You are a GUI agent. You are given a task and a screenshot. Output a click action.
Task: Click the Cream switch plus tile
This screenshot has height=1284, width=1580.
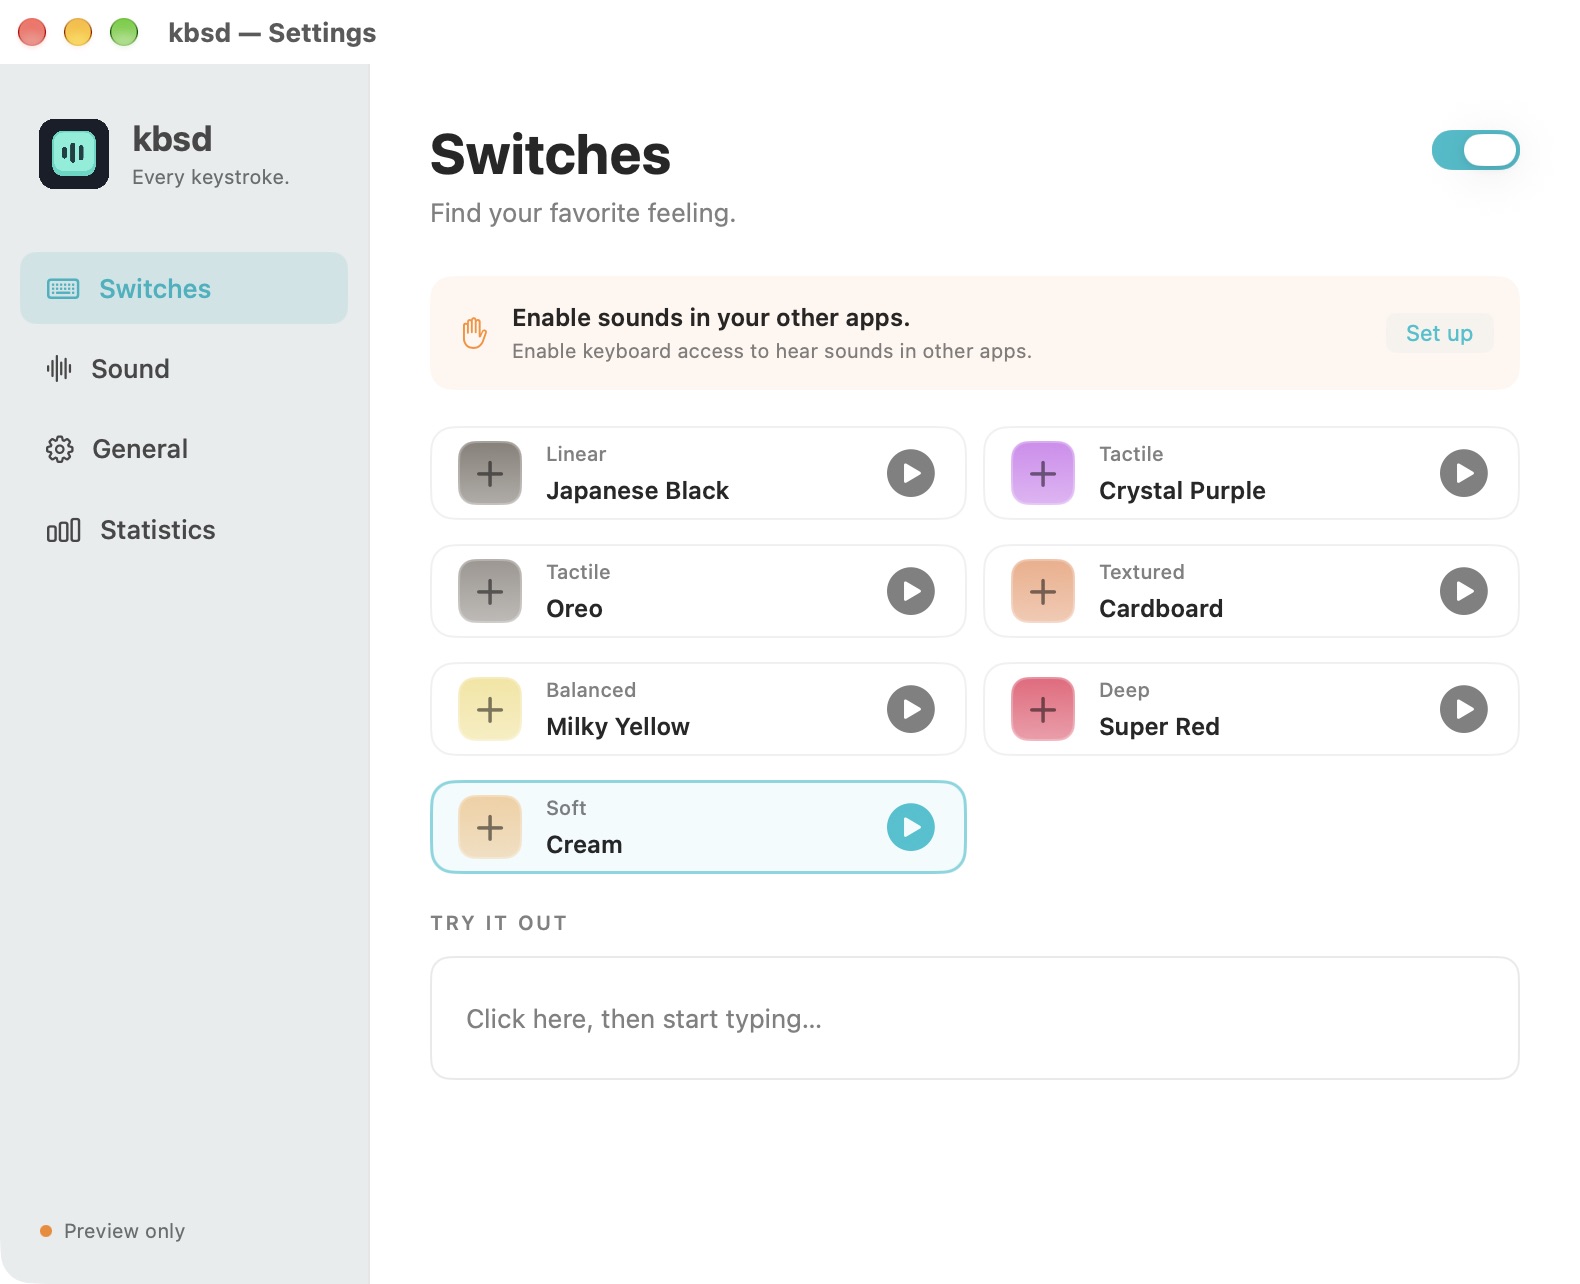coord(490,827)
